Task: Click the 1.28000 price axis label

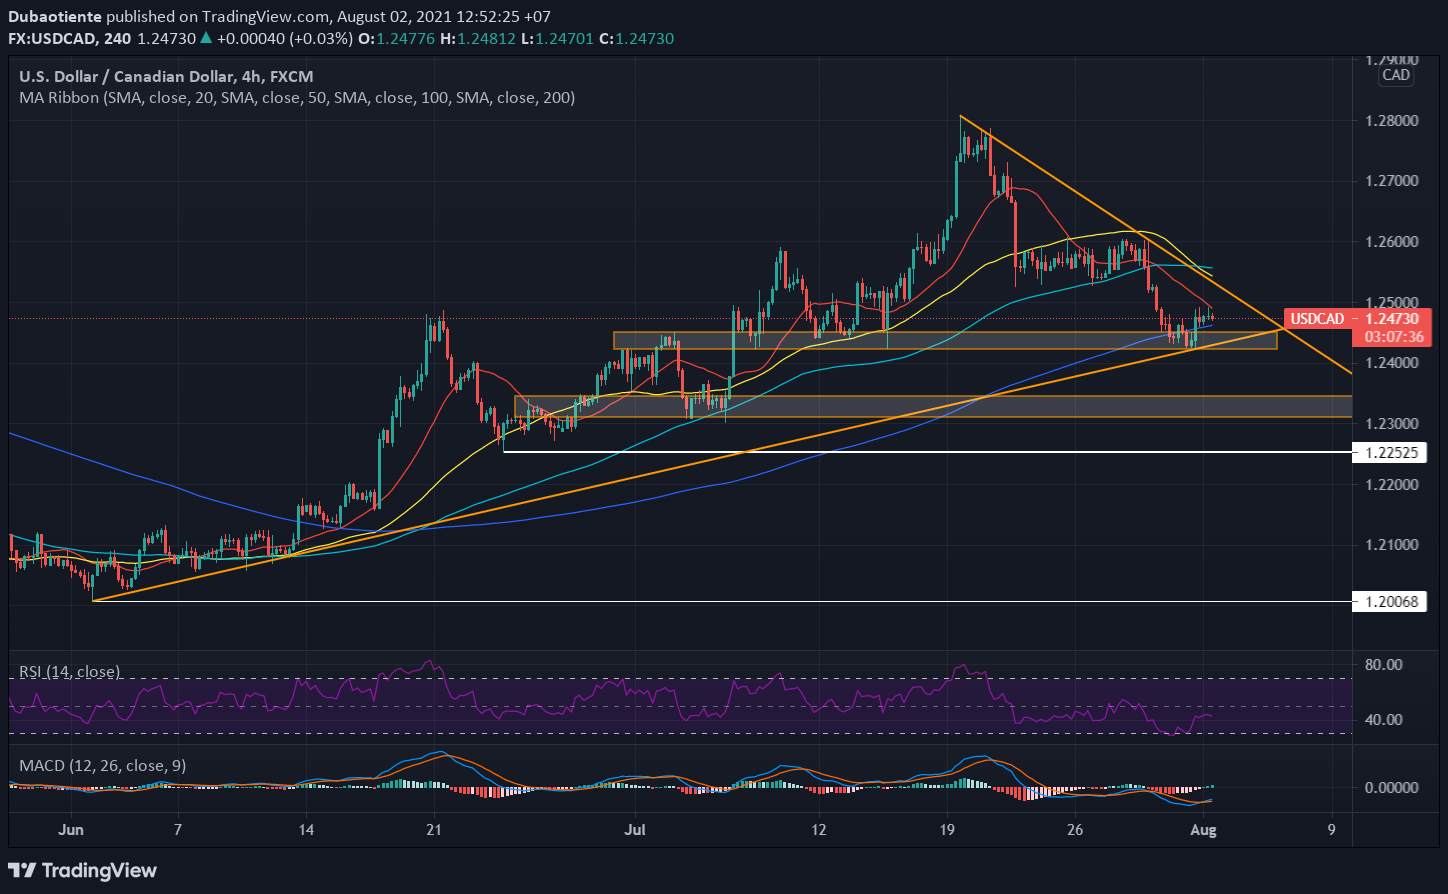Action: coord(1392,121)
